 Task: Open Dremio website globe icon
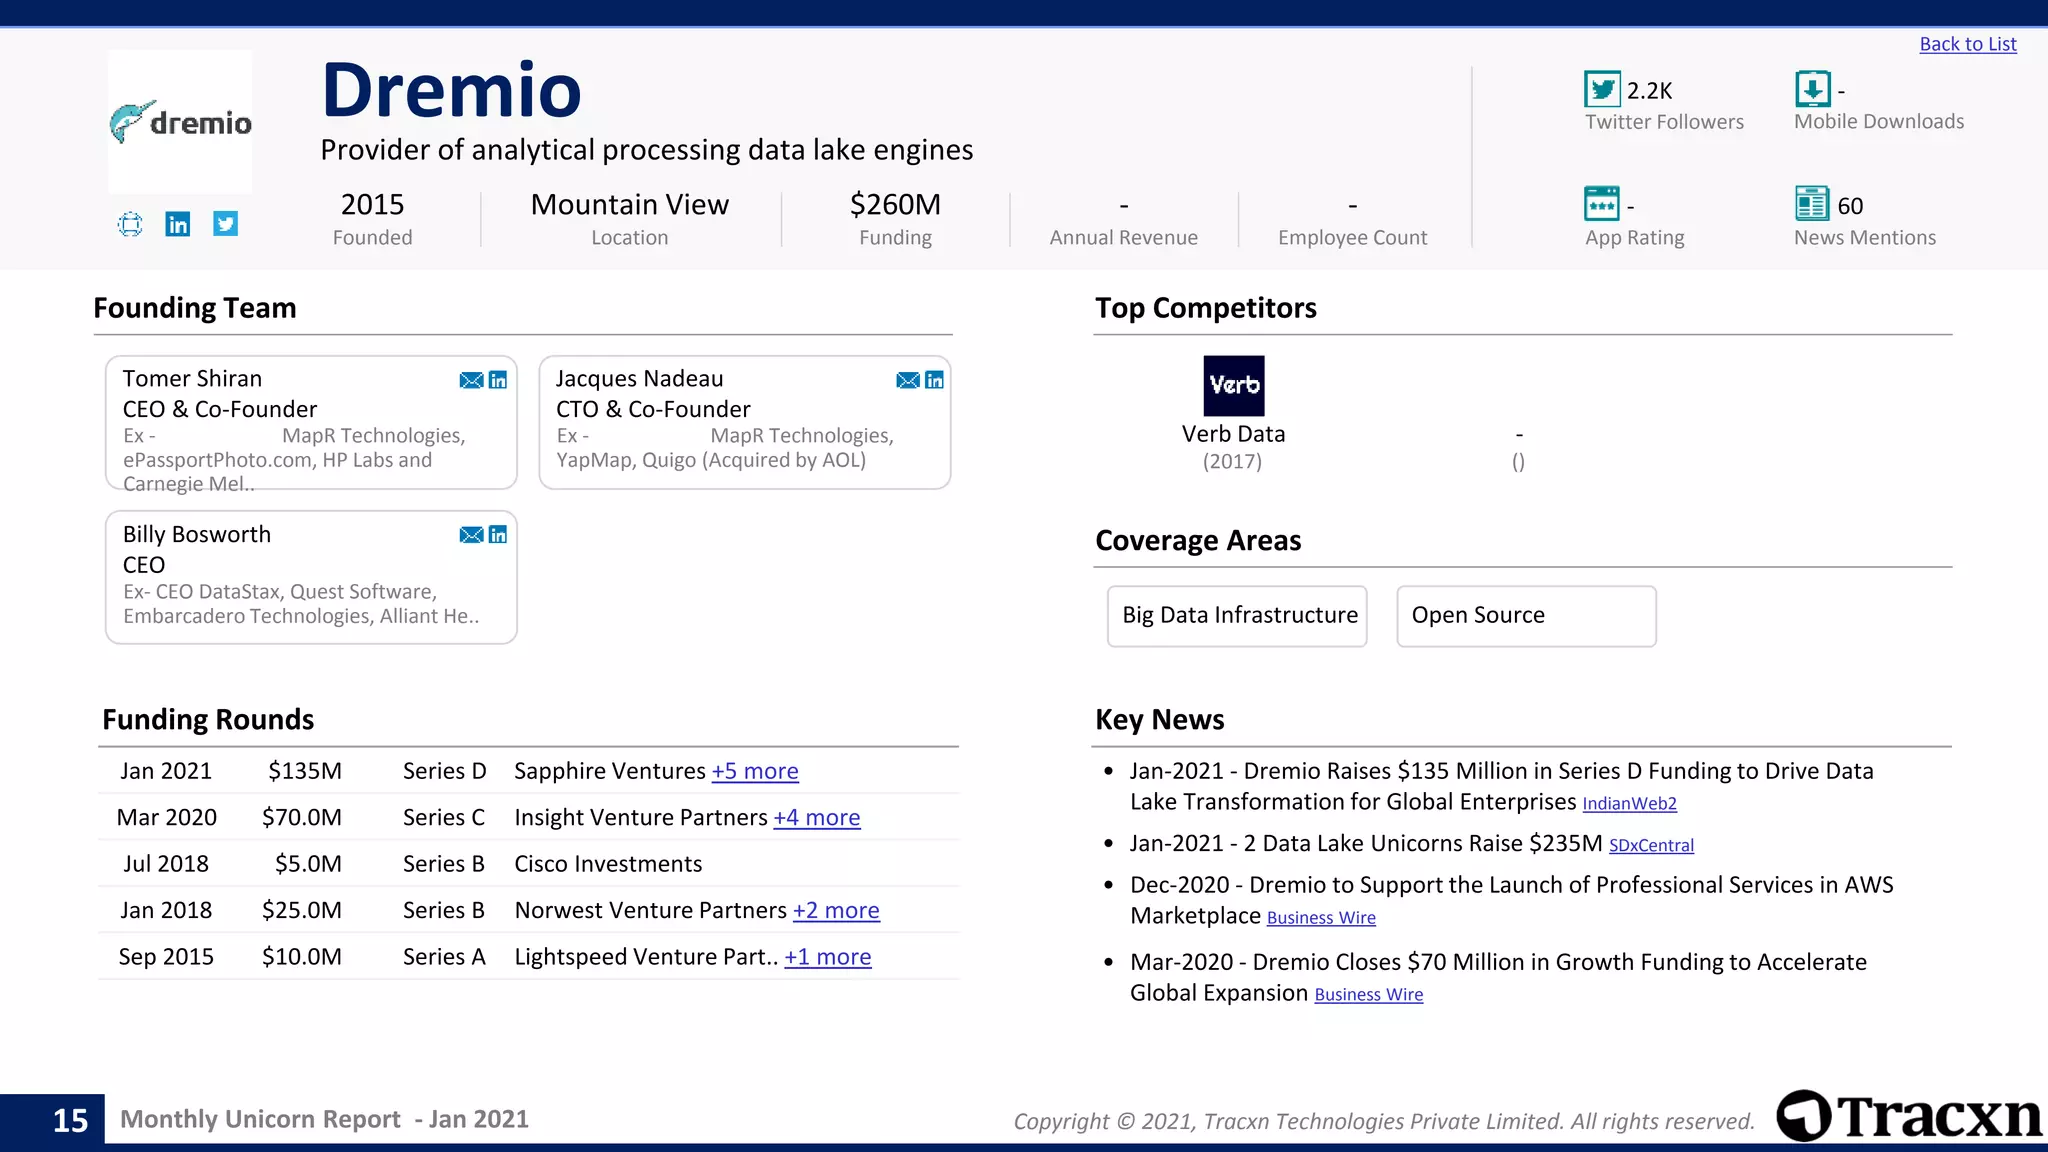(130, 224)
